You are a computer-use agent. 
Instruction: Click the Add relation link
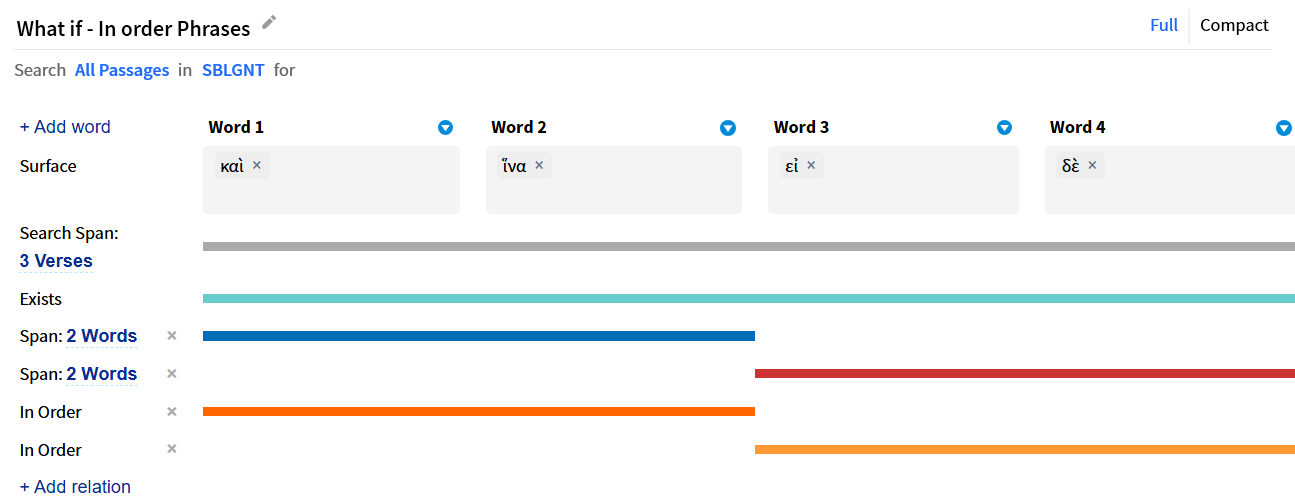point(75,487)
